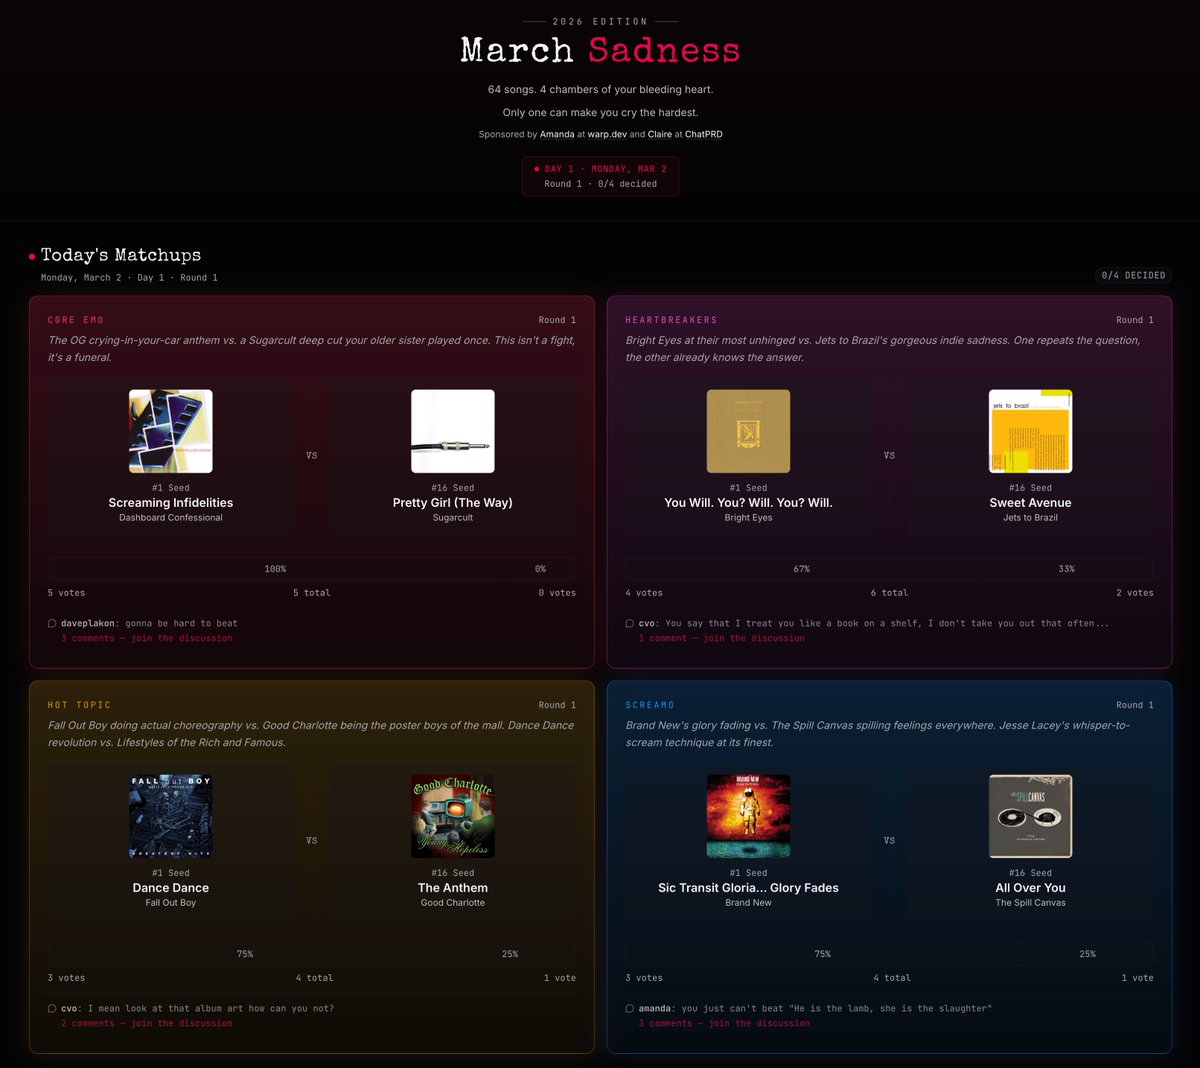Screen dimensions: 1200x1068
Task: Select Pretty Girl (The Way) album cover
Action: pyautogui.click(x=453, y=431)
